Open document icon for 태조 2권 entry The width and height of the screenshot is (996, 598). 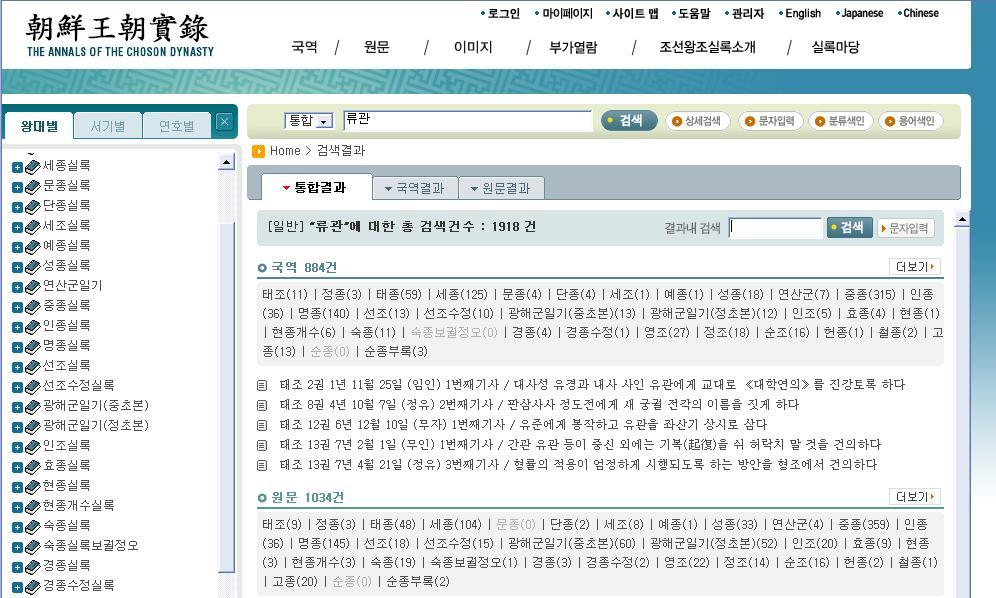(x=262, y=385)
